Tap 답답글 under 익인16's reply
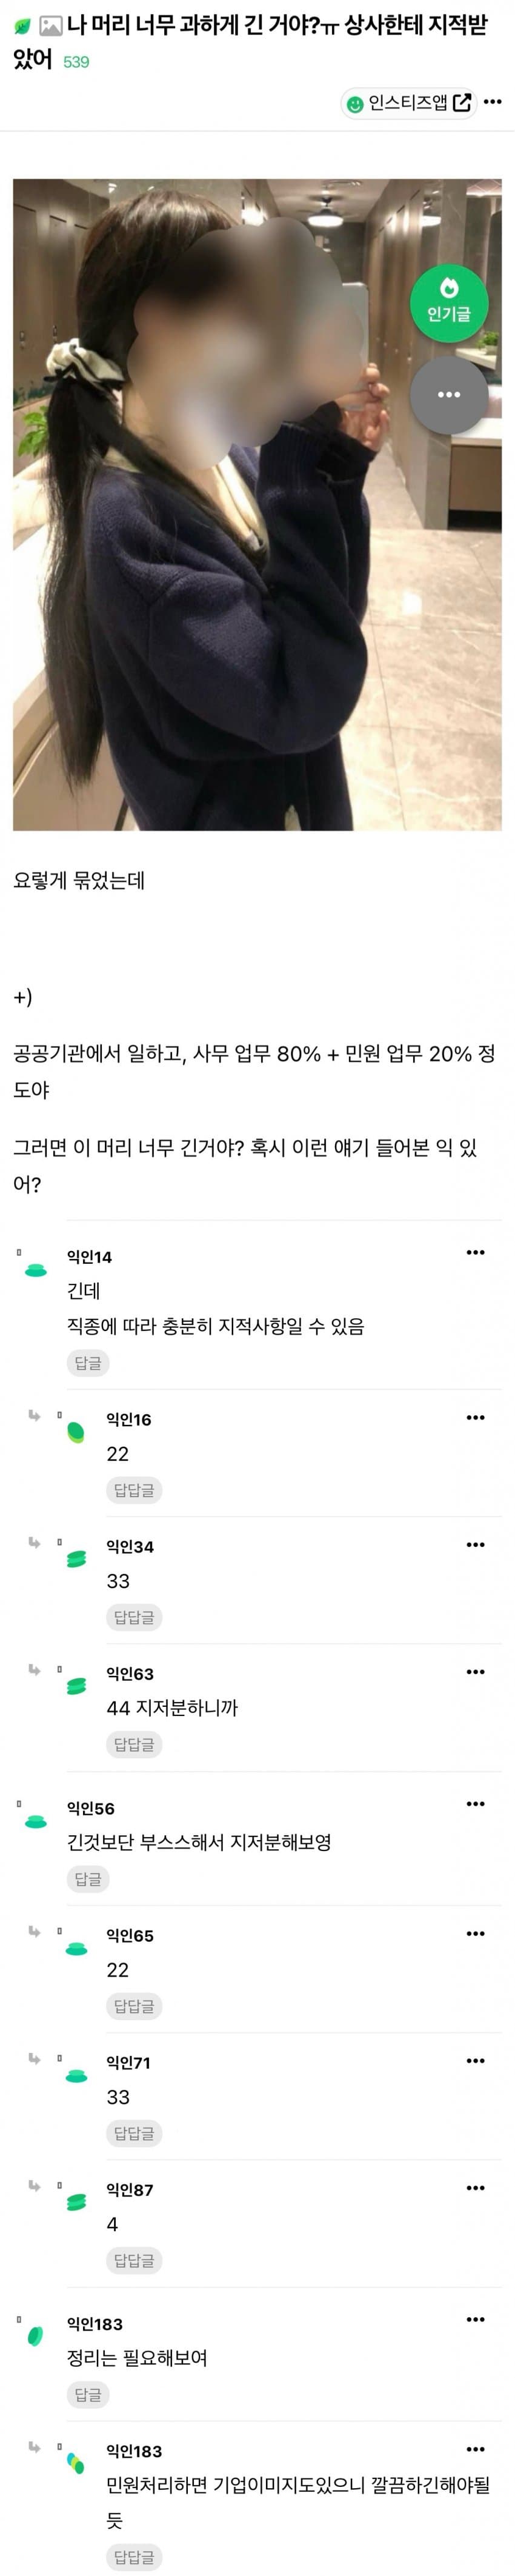The width and height of the screenshot is (515, 2576). pos(134,1490)
